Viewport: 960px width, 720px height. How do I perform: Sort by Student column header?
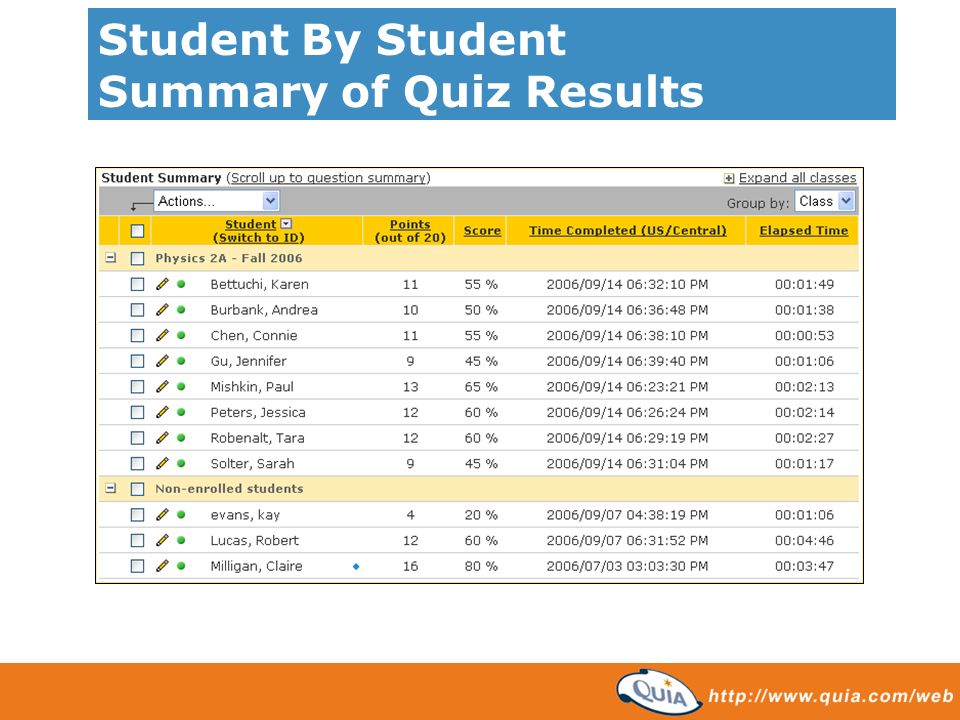(x=250, y=224)
